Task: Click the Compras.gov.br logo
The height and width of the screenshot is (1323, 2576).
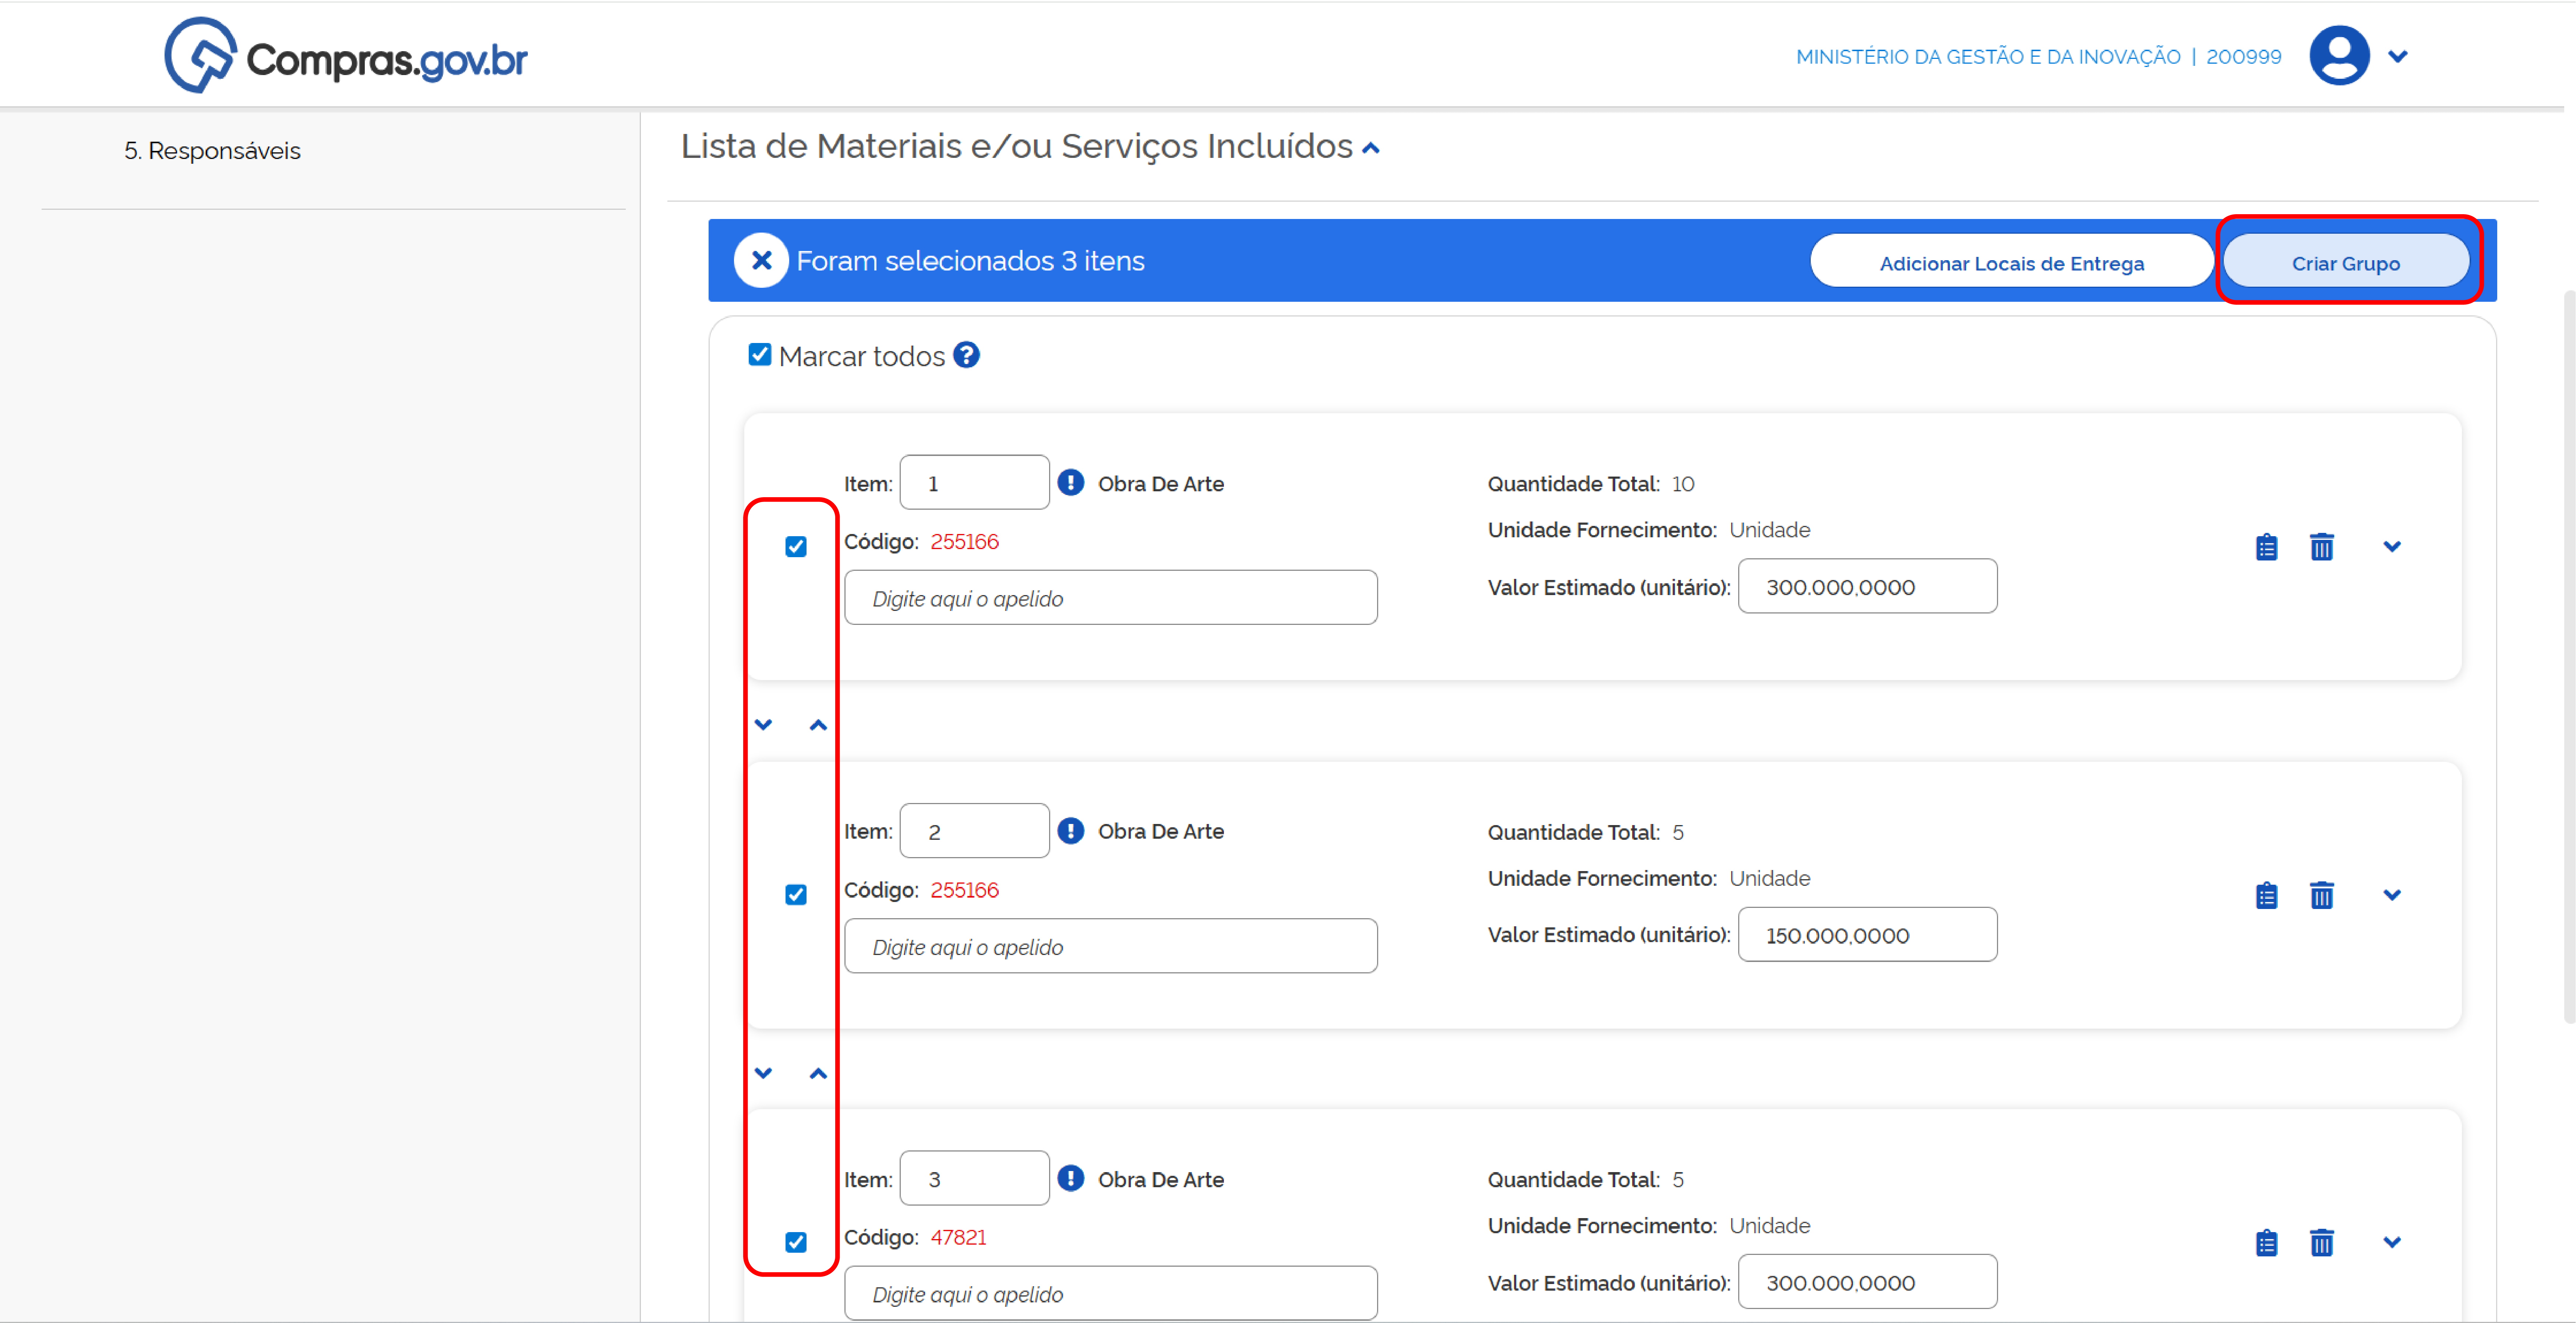Action: point(346,56)
